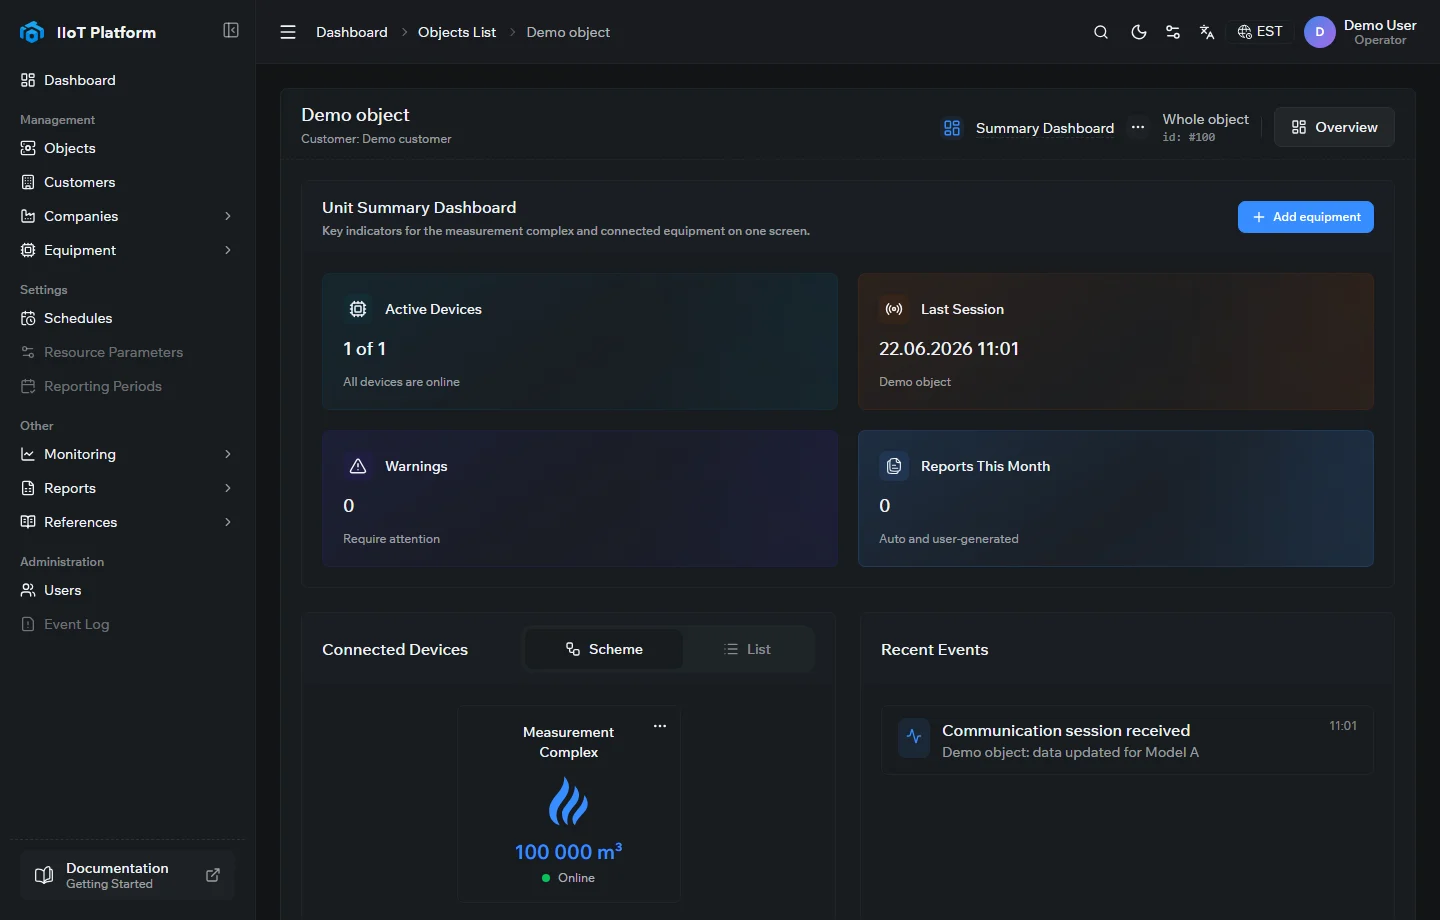Expand the Reports submenu chevron
Viewport: 1440px width, 920px height.
click(x=228, y=488)
